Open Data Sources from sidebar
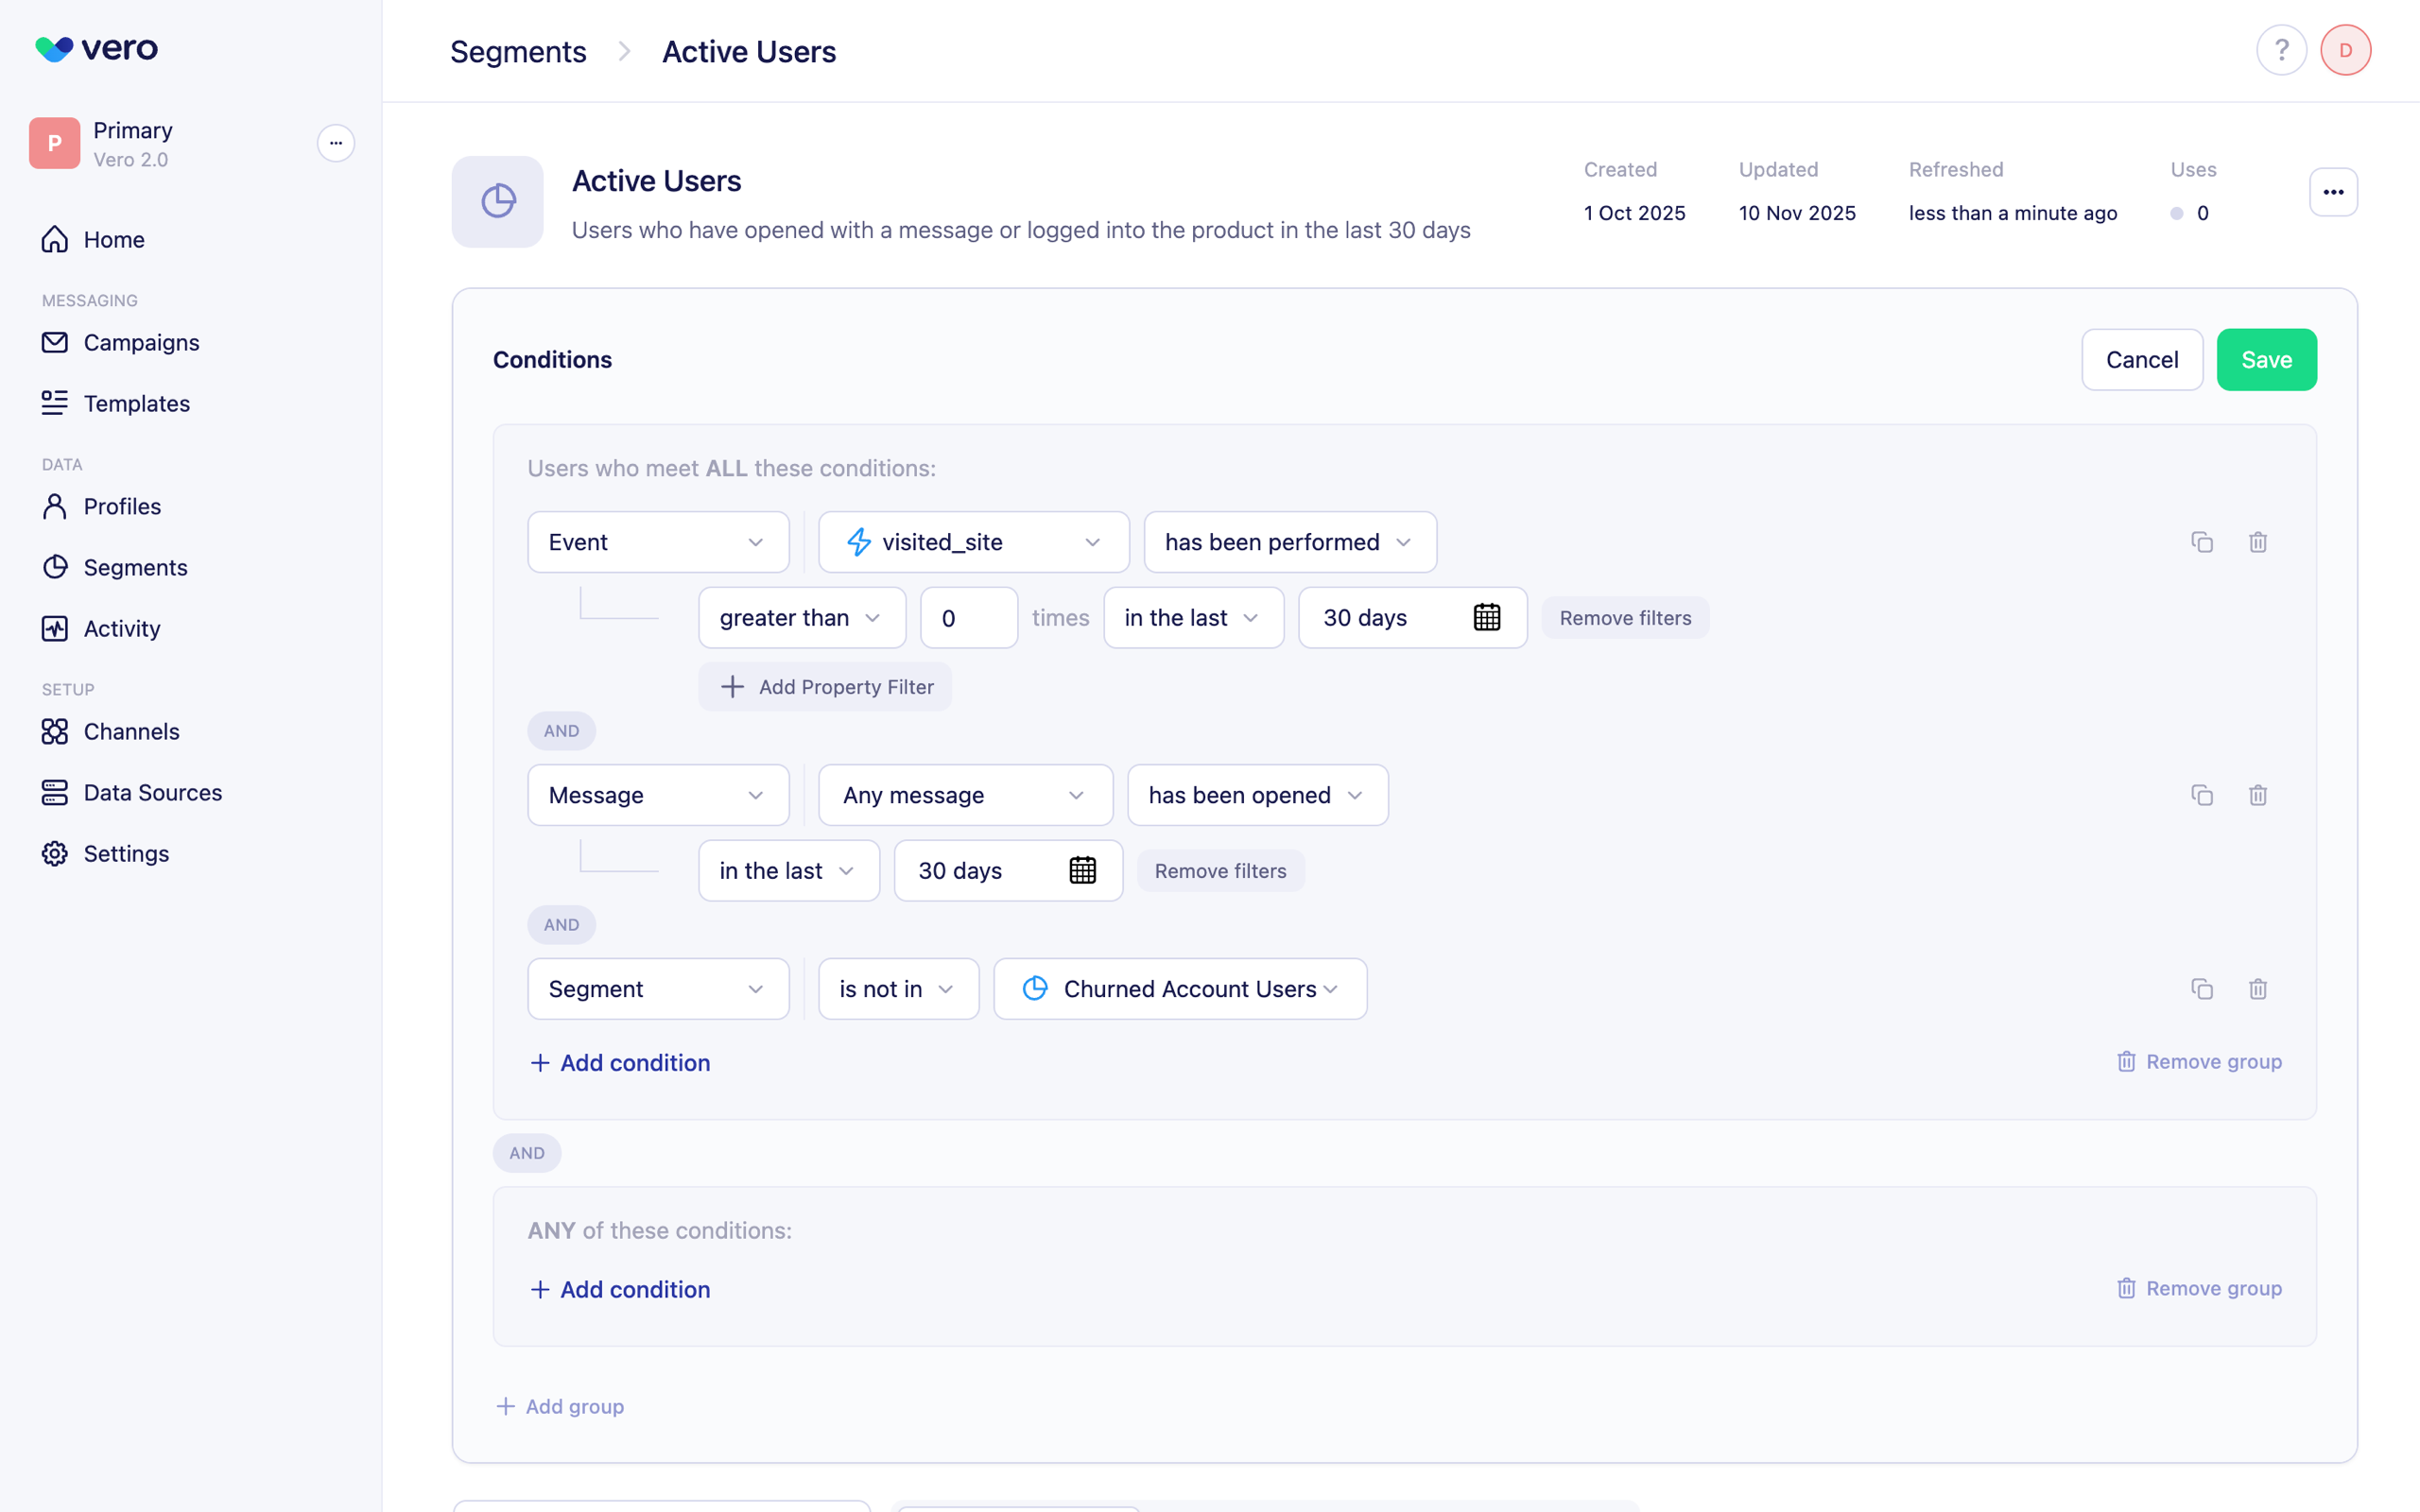This screenshot has height=1512, width=2420. coord(152,793)
